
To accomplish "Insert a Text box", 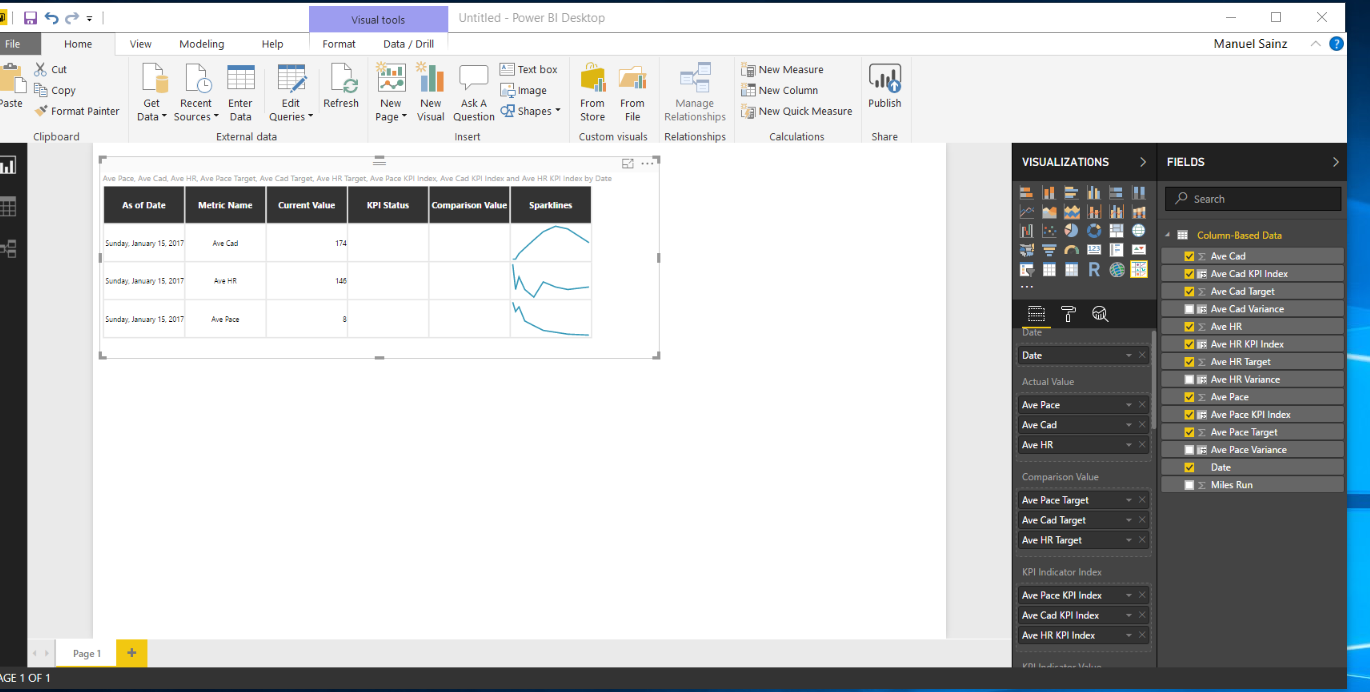I will pyautogui.click(x=529, y=69).
